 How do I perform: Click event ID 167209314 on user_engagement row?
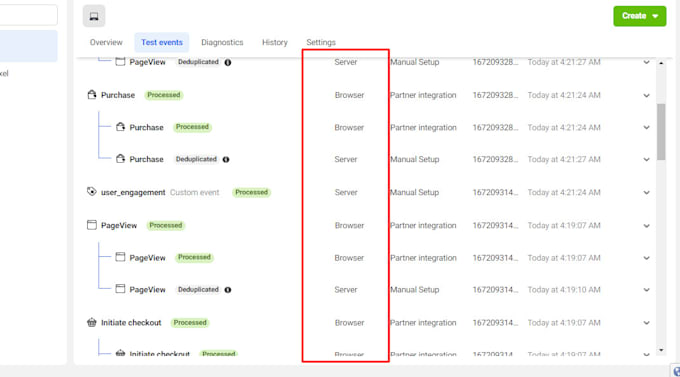[495, 192]
